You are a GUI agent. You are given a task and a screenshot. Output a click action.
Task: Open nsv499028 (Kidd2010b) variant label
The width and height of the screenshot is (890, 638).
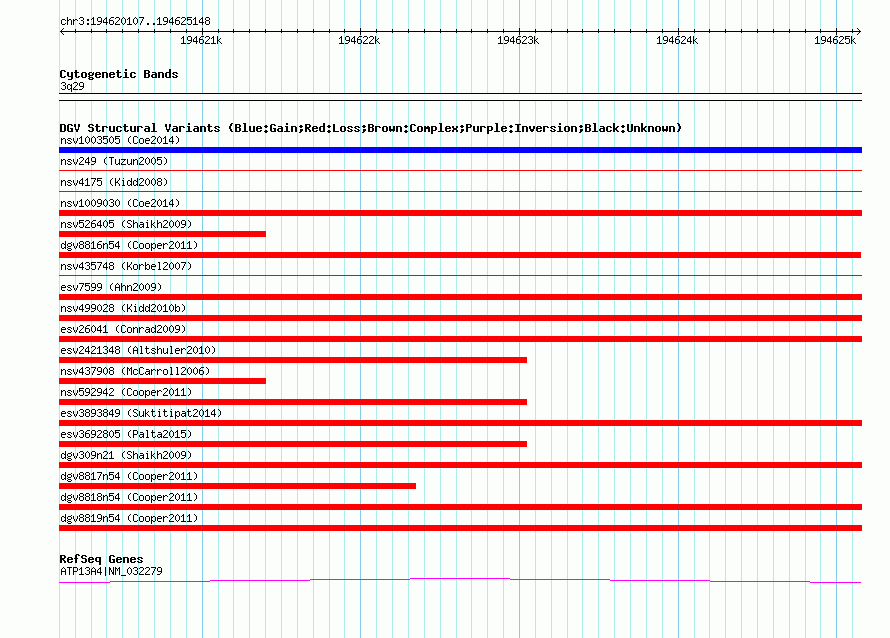click(123, 308)
